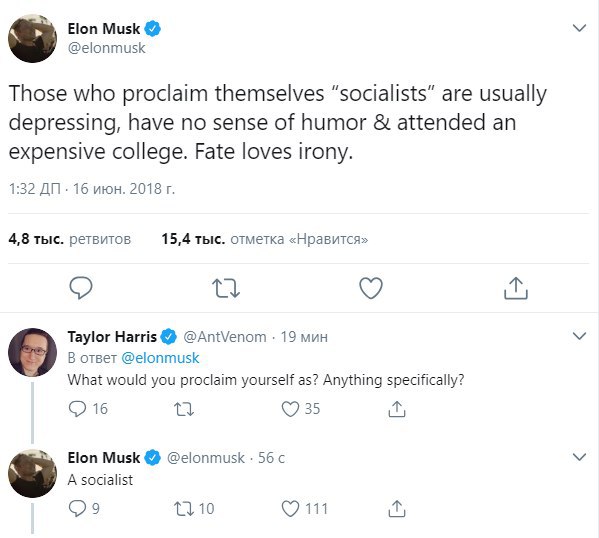
Task: Like the "A socialist" reply with 111 likes
Action: pos(304,509)
